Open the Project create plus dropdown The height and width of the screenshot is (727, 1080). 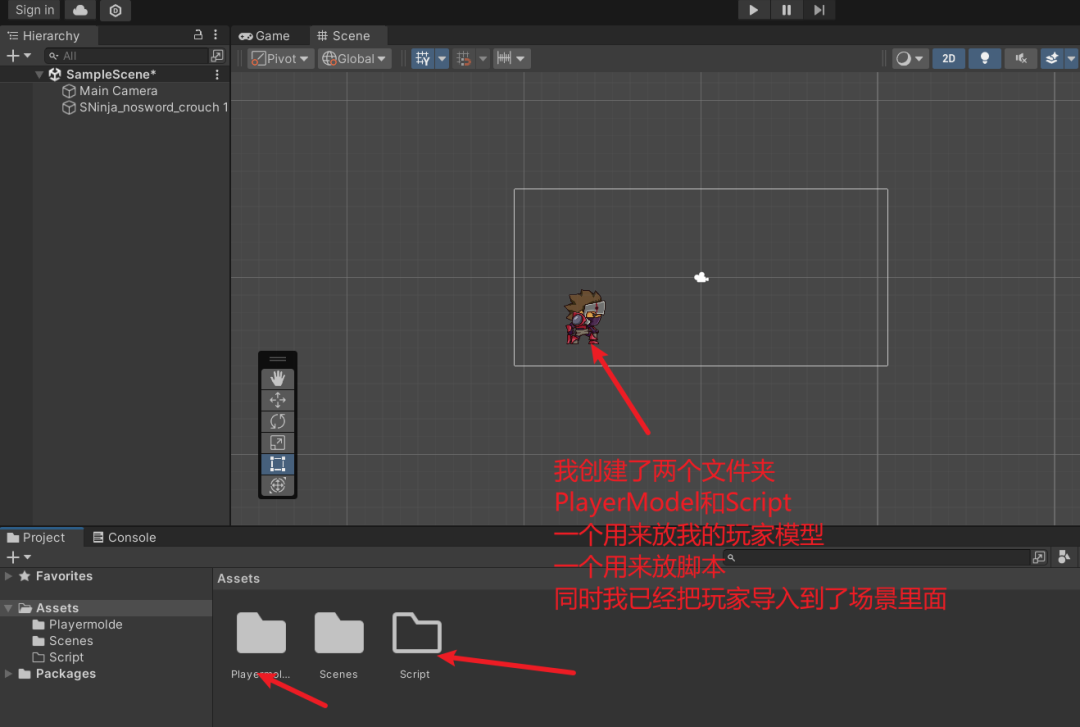pos(19,557)
